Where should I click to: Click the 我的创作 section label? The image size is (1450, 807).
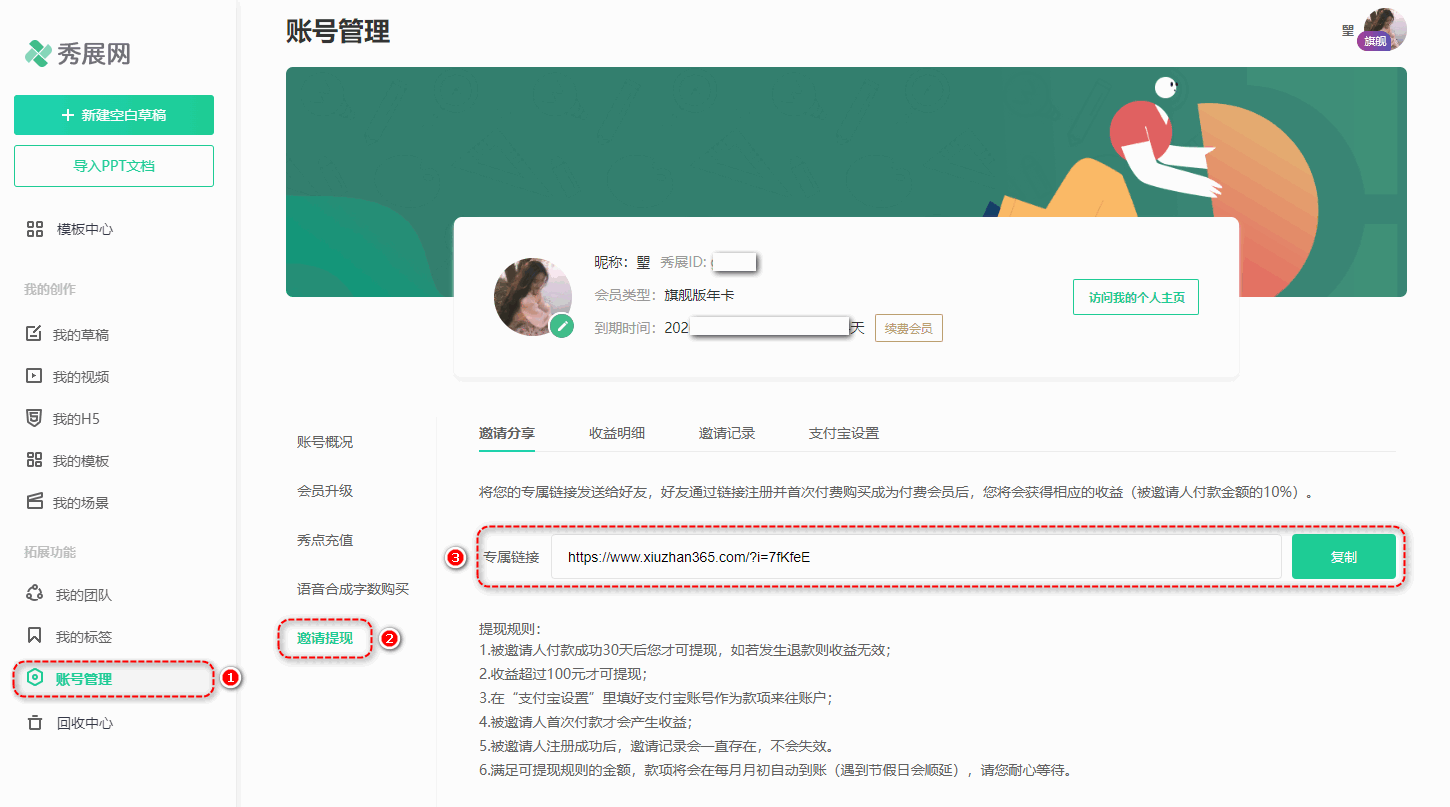click(50, 289)
